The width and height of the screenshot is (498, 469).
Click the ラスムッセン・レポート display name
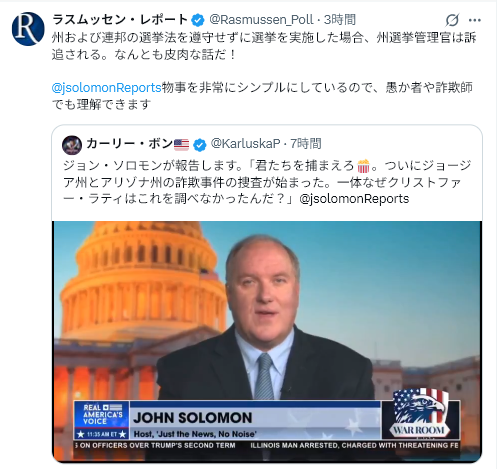coord(120,20)
